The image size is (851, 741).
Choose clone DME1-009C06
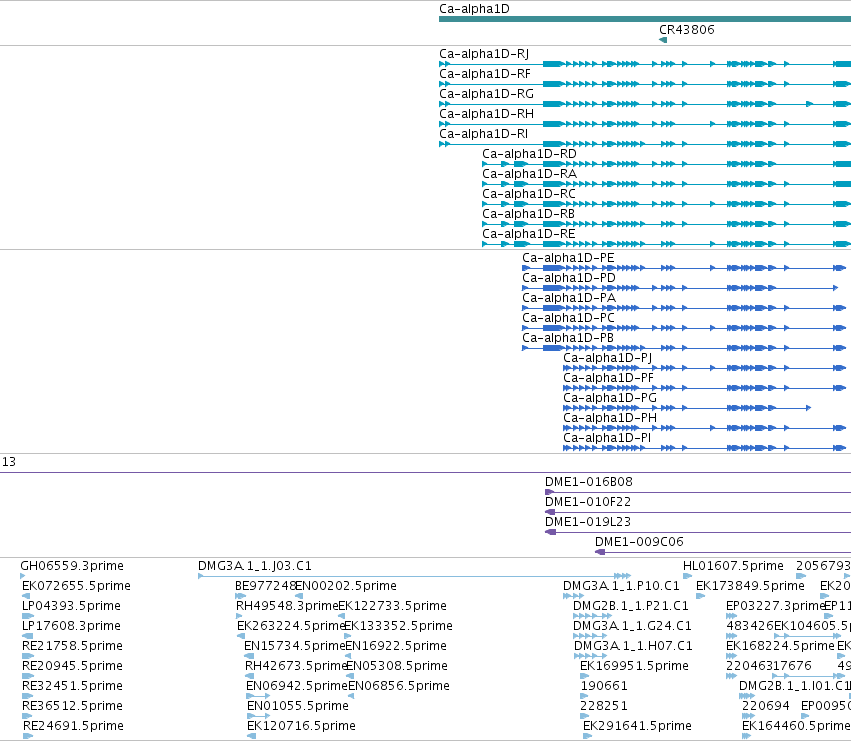[x=639, y=542]
